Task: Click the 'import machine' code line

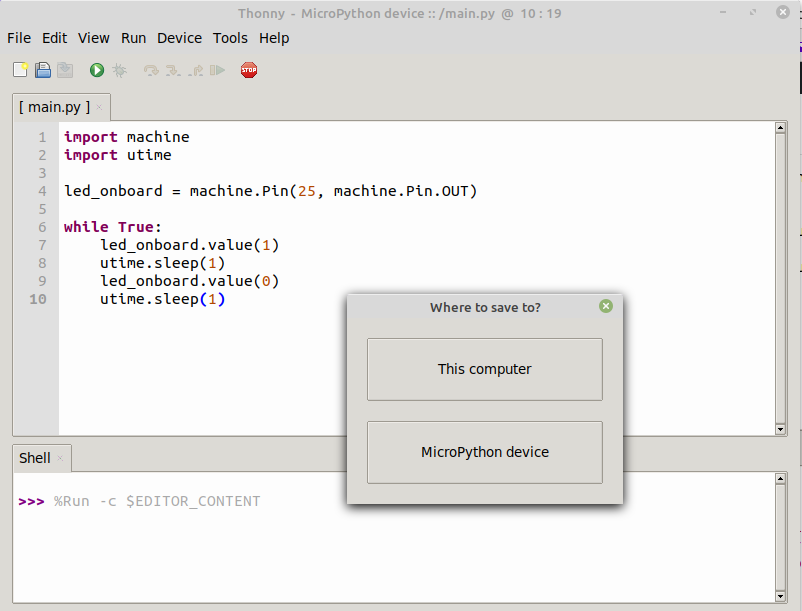Action: [126, 137]
